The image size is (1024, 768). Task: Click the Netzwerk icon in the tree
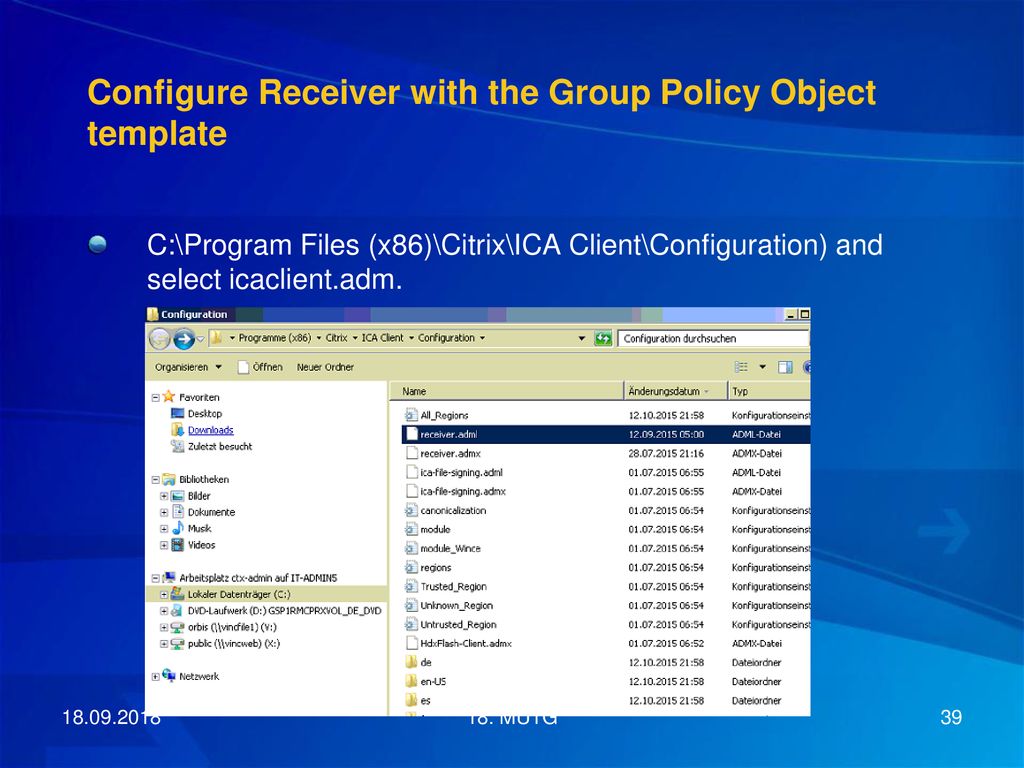[169, 675]
